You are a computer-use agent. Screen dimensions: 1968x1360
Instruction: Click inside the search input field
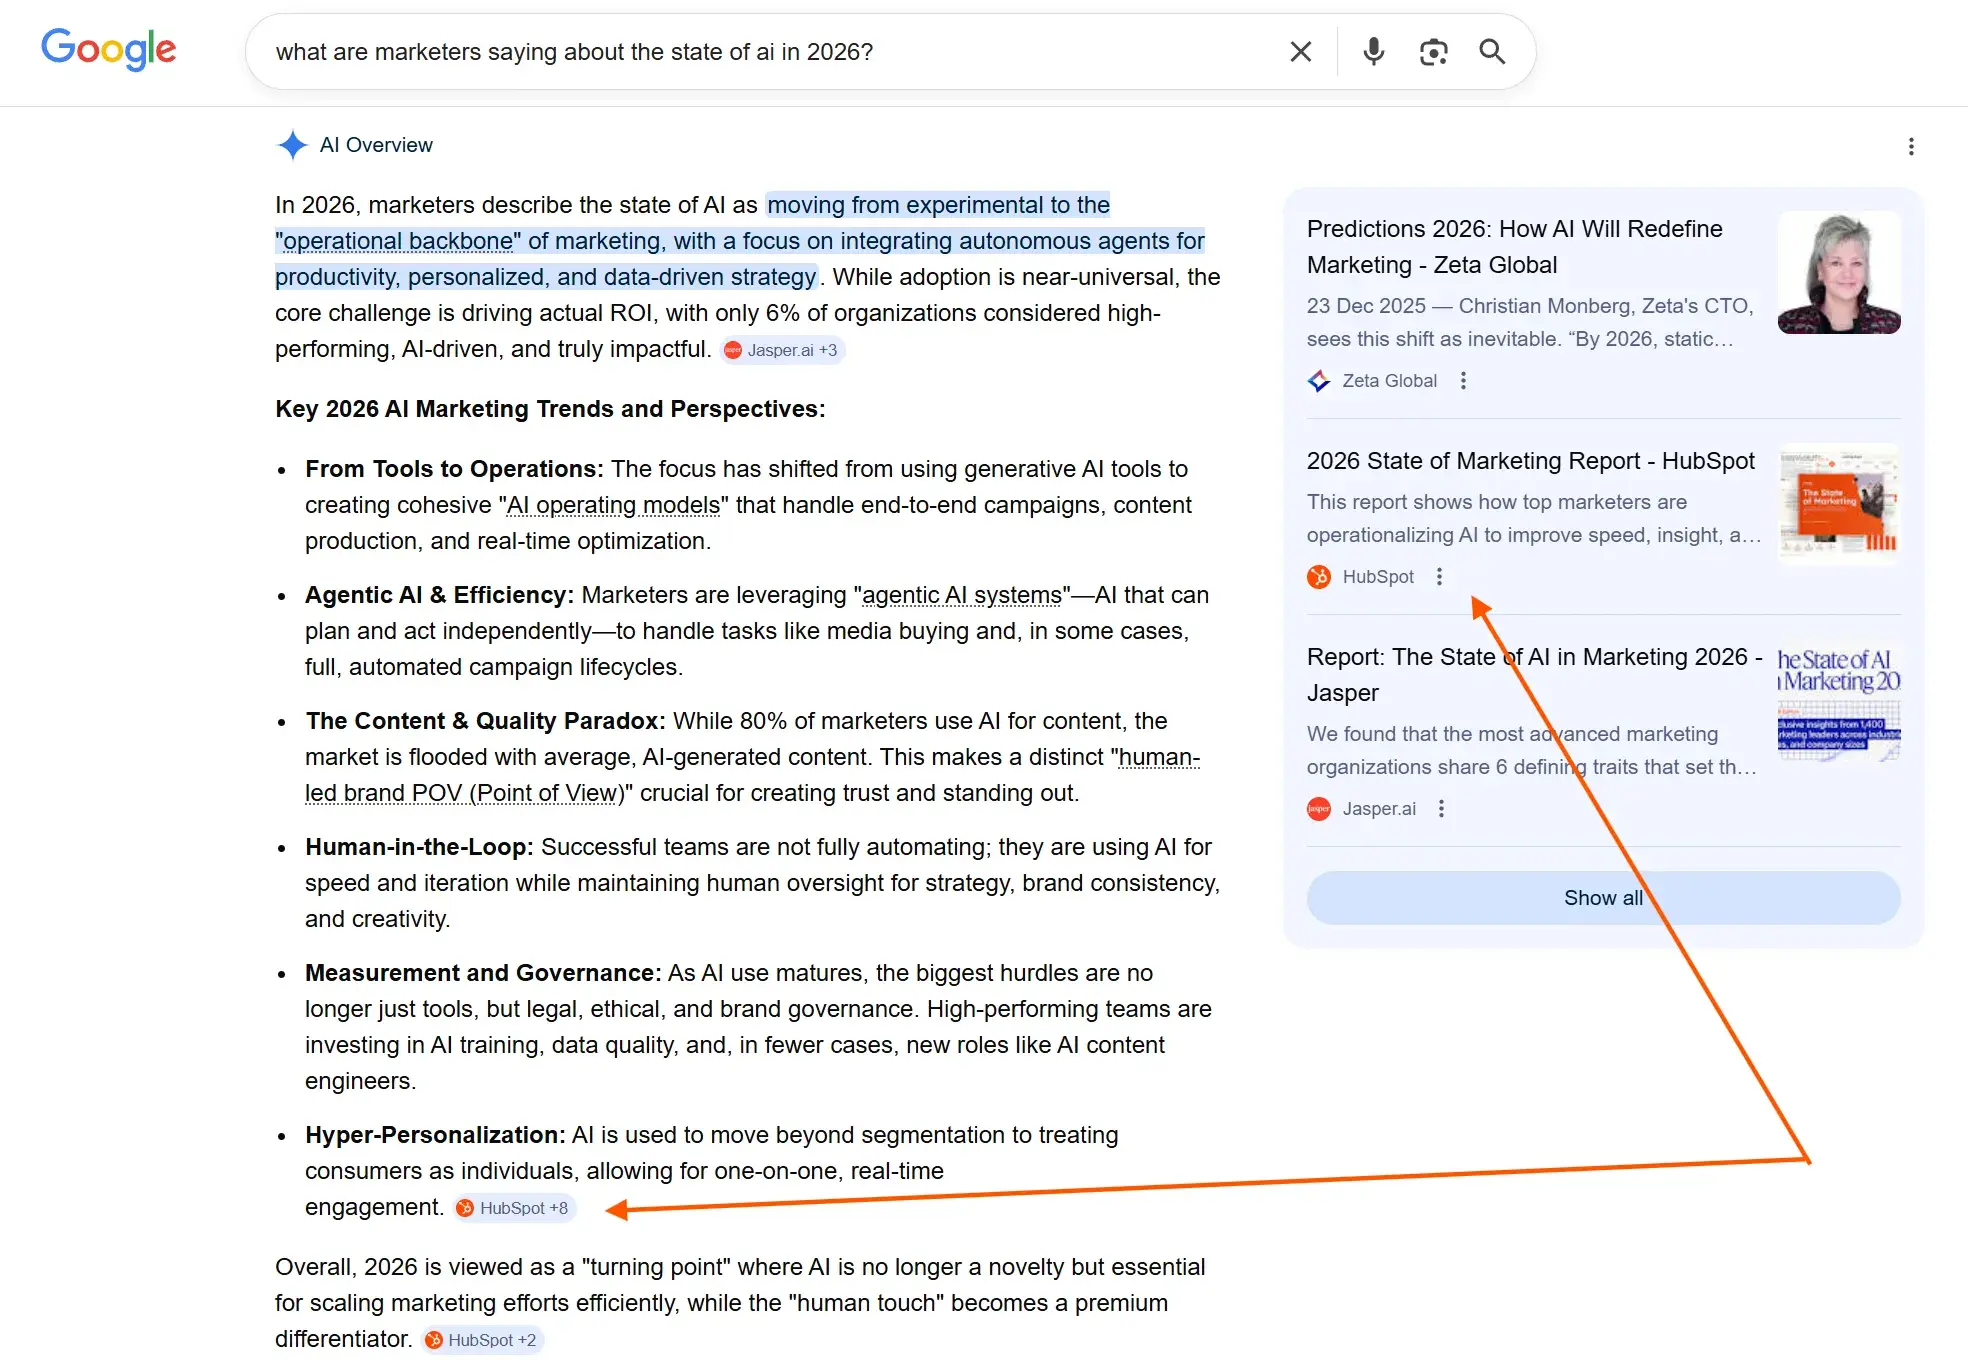(700, 51)
